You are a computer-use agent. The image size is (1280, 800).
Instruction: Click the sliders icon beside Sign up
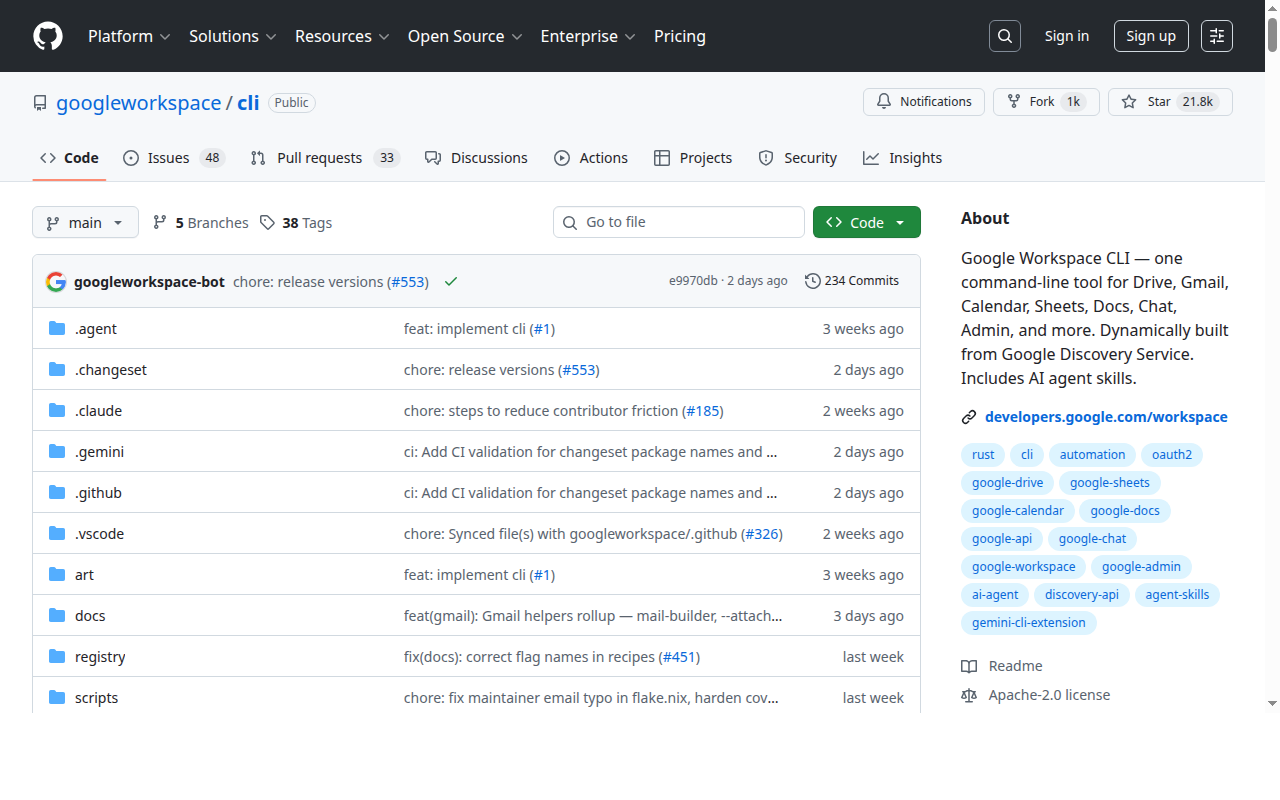pyautogui.click(x=1216, y=36)
